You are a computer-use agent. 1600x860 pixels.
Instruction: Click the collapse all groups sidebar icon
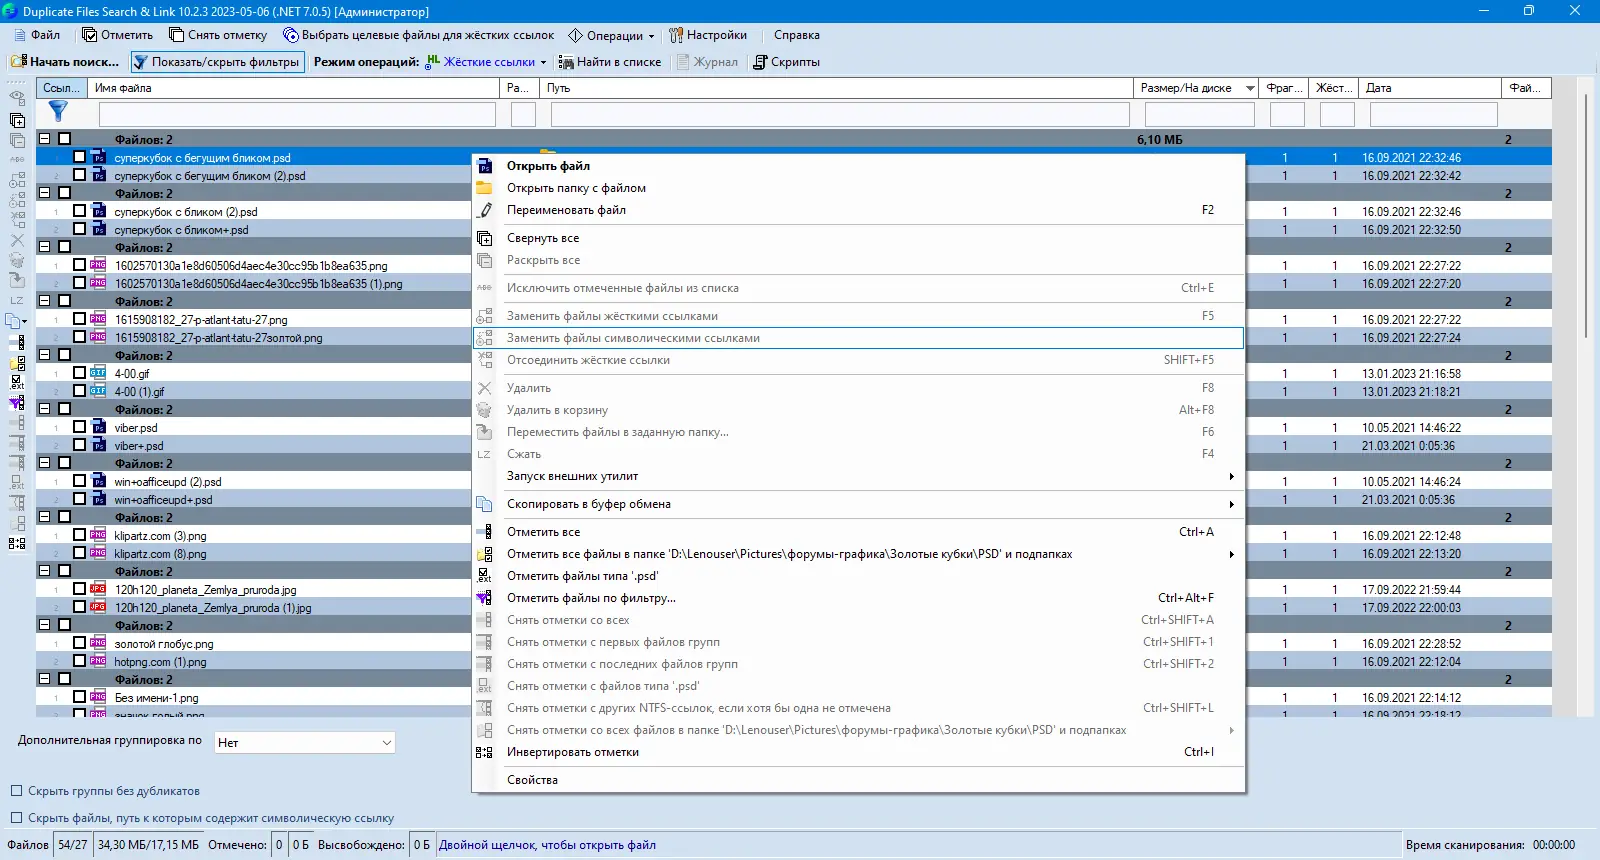click(17, 120)
